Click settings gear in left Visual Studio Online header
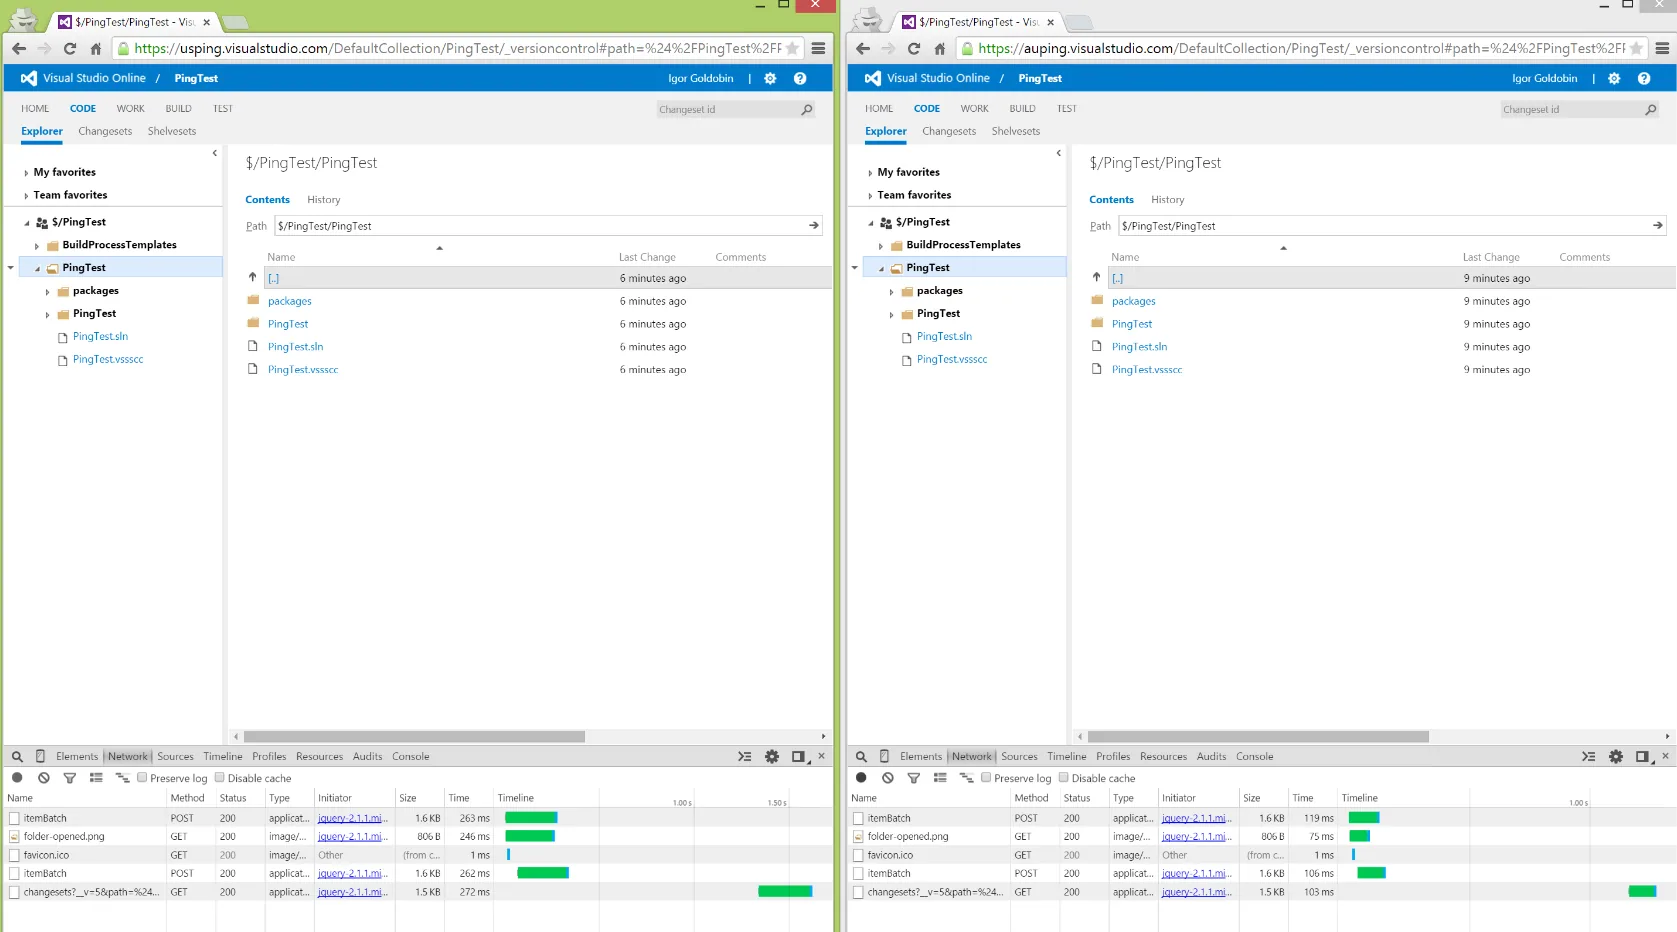Screen dimensions: 1677x932 (x=770, y=78)
